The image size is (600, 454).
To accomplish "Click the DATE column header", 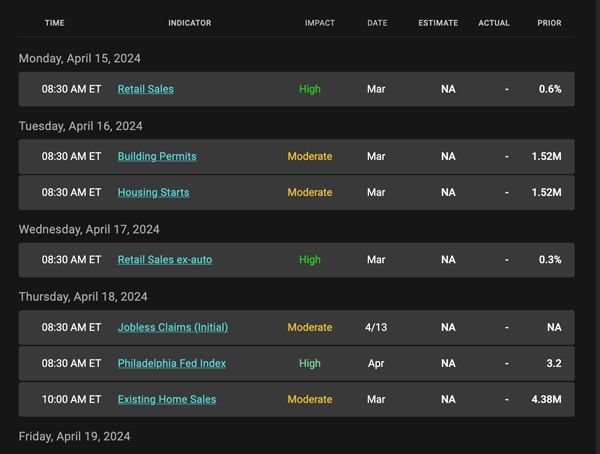I will click(x=377, y=23).
